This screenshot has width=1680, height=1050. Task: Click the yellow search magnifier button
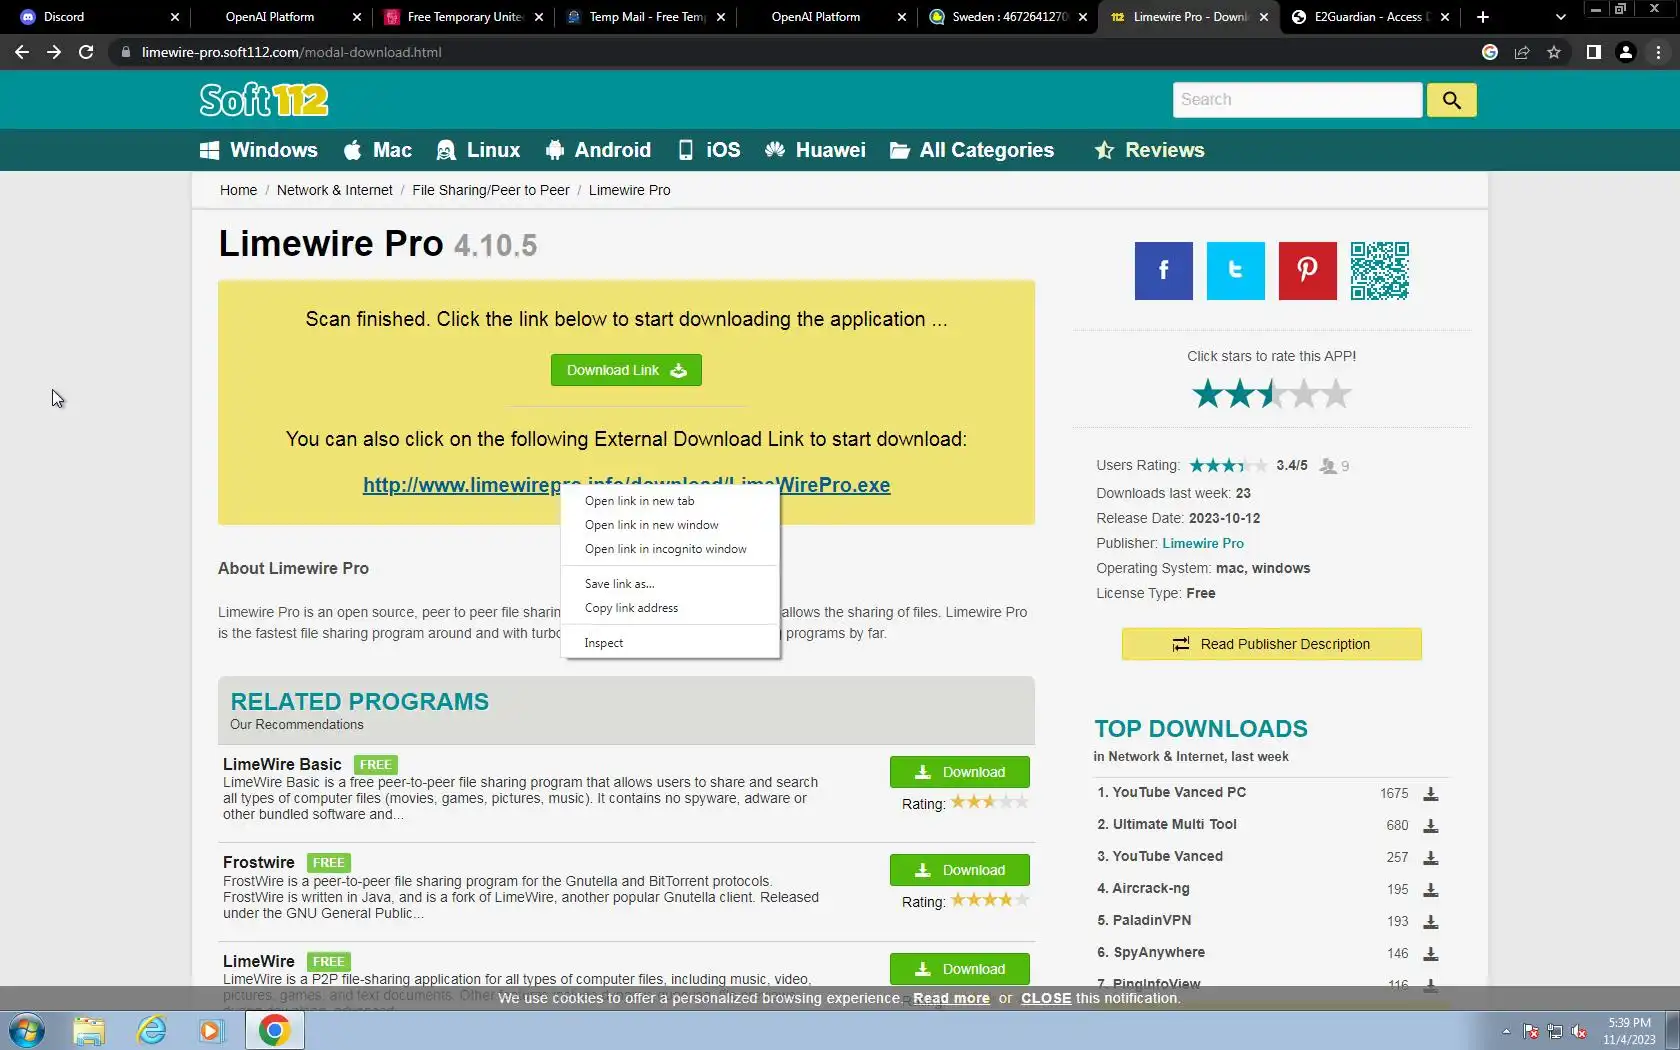1451,100
